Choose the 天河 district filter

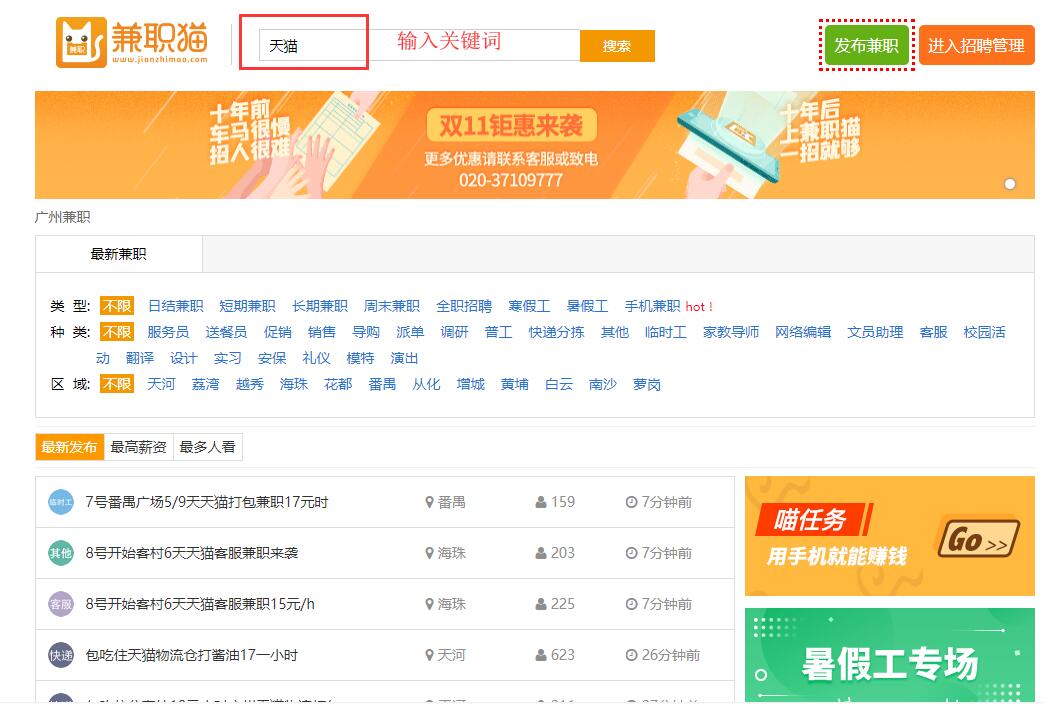pos(161,384)
